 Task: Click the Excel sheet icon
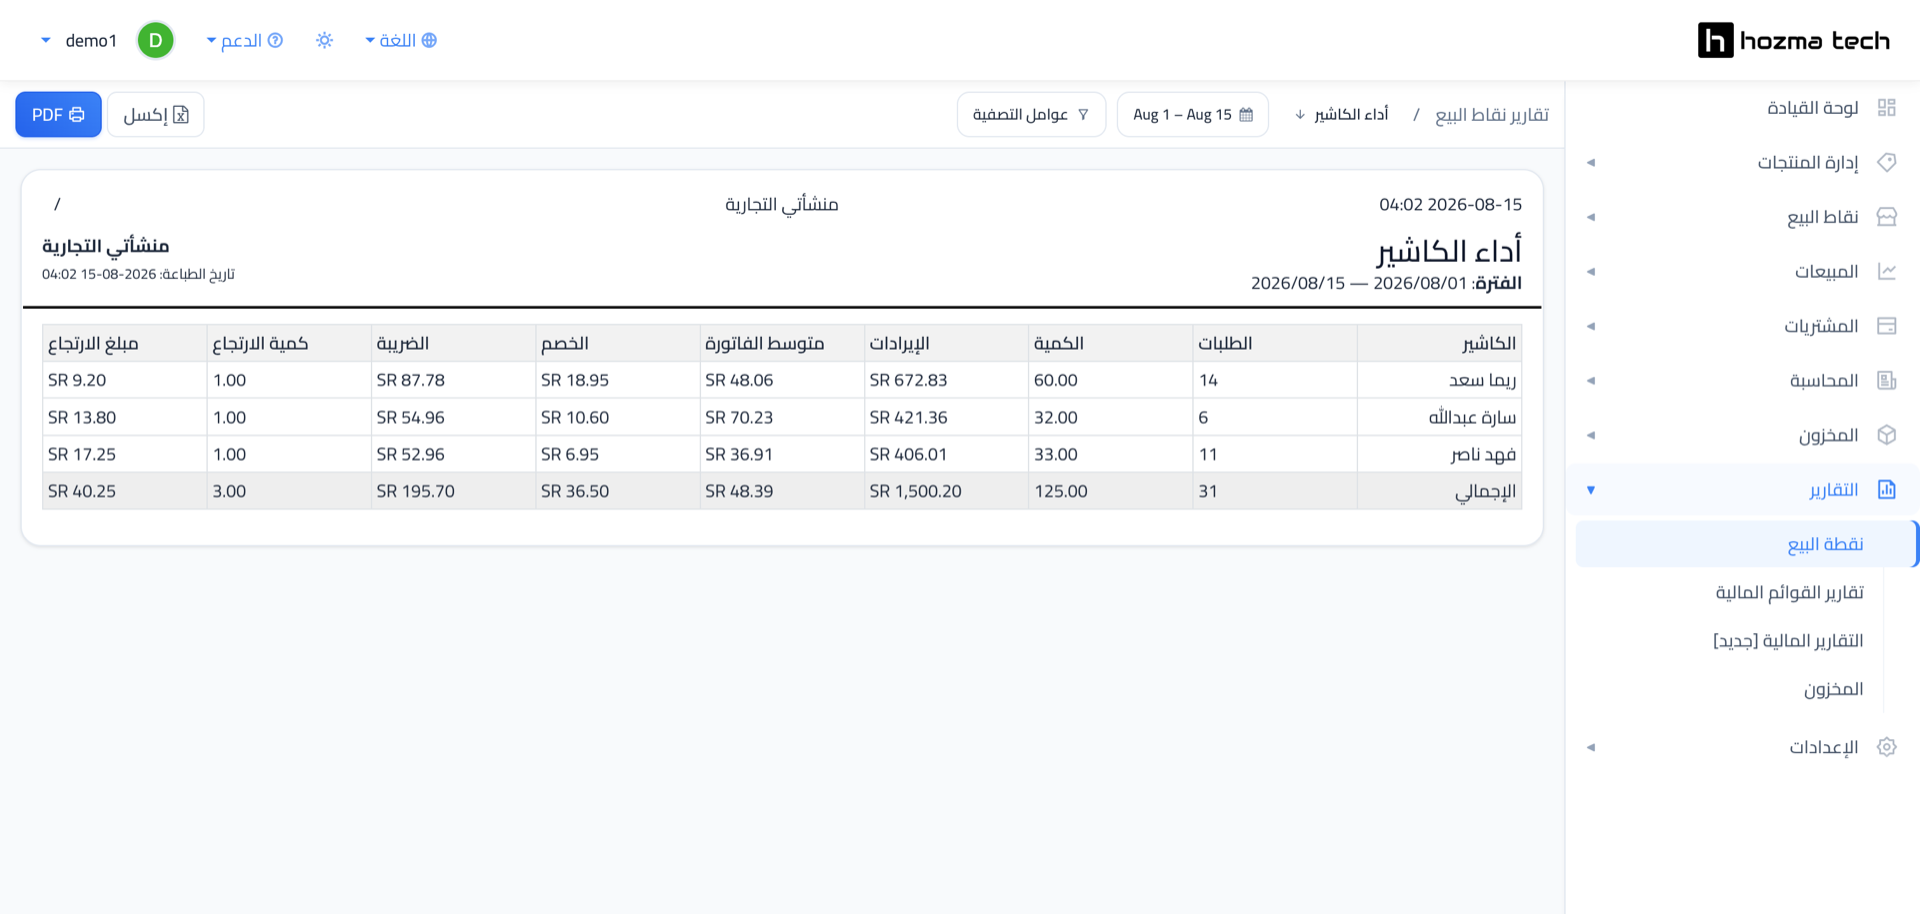(x=181, y=115)
